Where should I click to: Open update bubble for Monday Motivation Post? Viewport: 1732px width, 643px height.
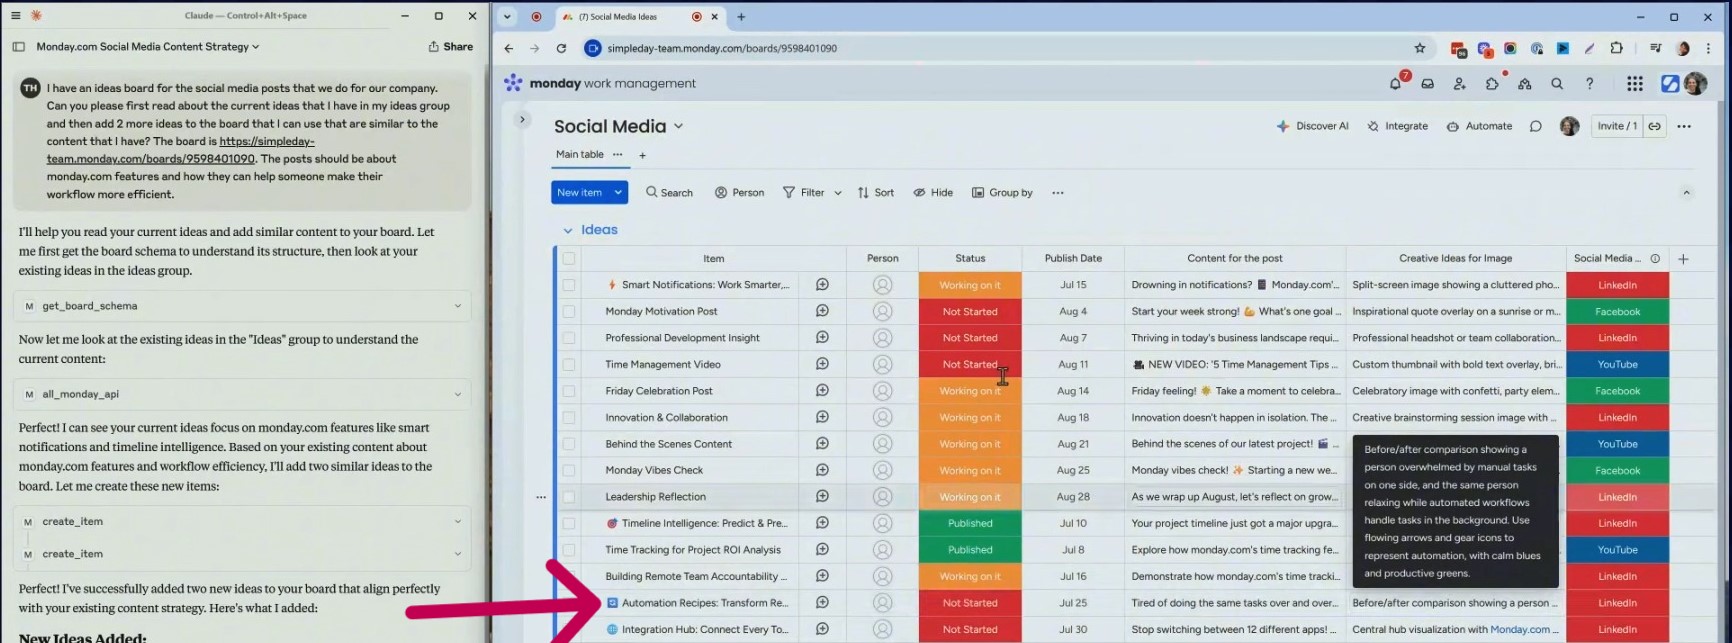click(x=822, y=311)
